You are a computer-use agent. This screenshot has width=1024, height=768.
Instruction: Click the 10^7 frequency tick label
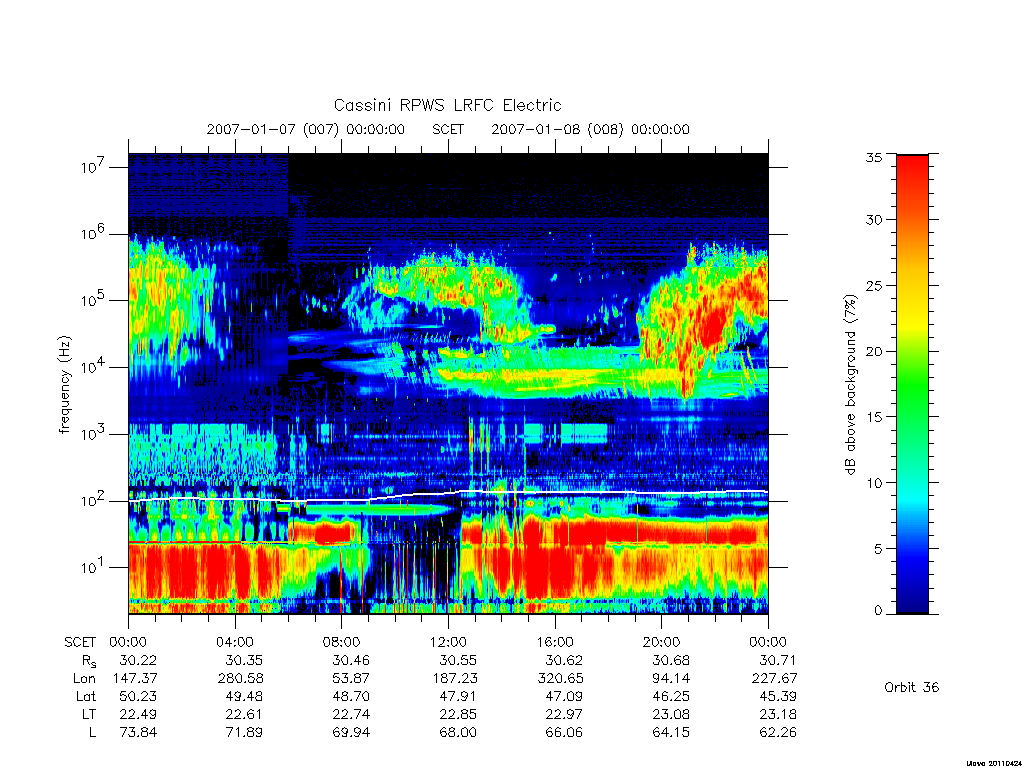[x=93, y=167]
